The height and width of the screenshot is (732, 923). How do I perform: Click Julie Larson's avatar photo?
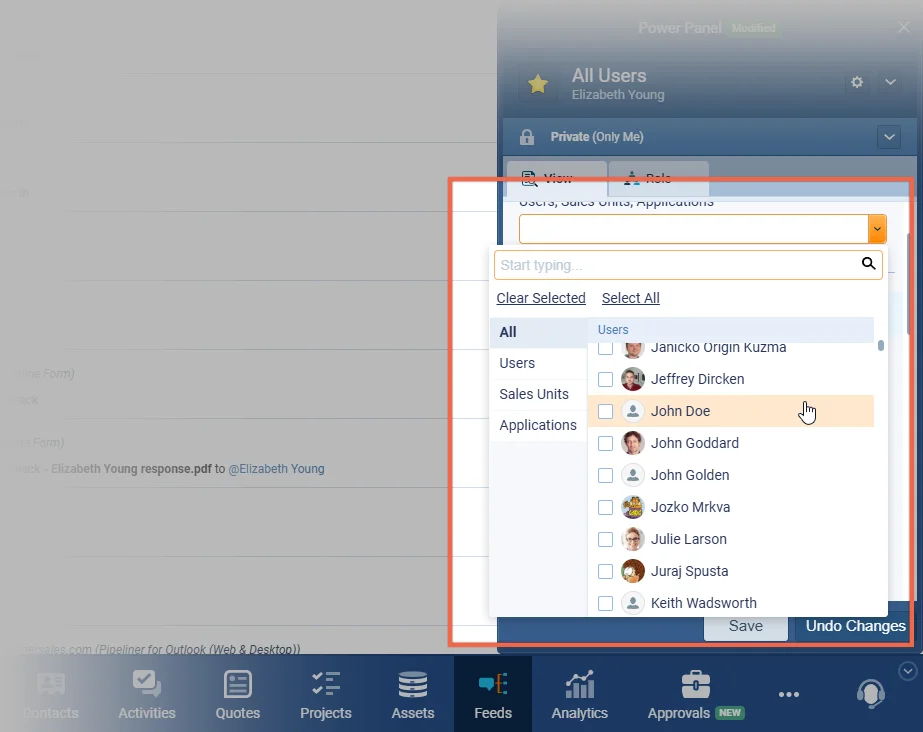pyautogui.click(x=633, y=540)
